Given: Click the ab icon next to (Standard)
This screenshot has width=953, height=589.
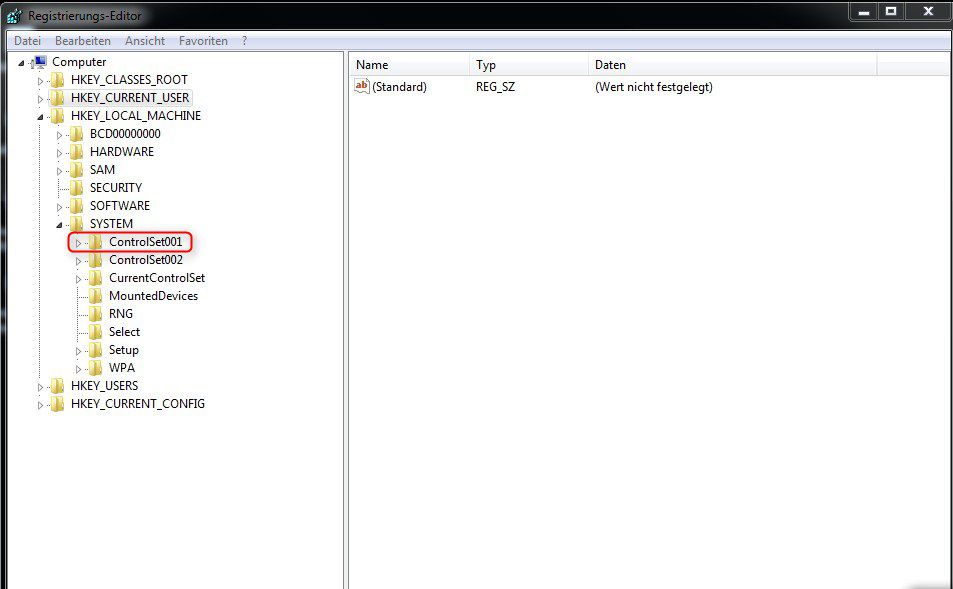Looking at the screenshot, I should pyautogui.click(x=360, y=87).
